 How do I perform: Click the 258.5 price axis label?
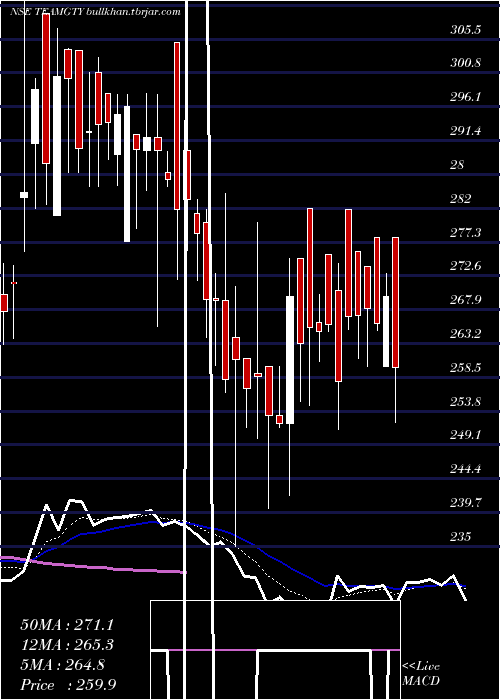point(465,368)
